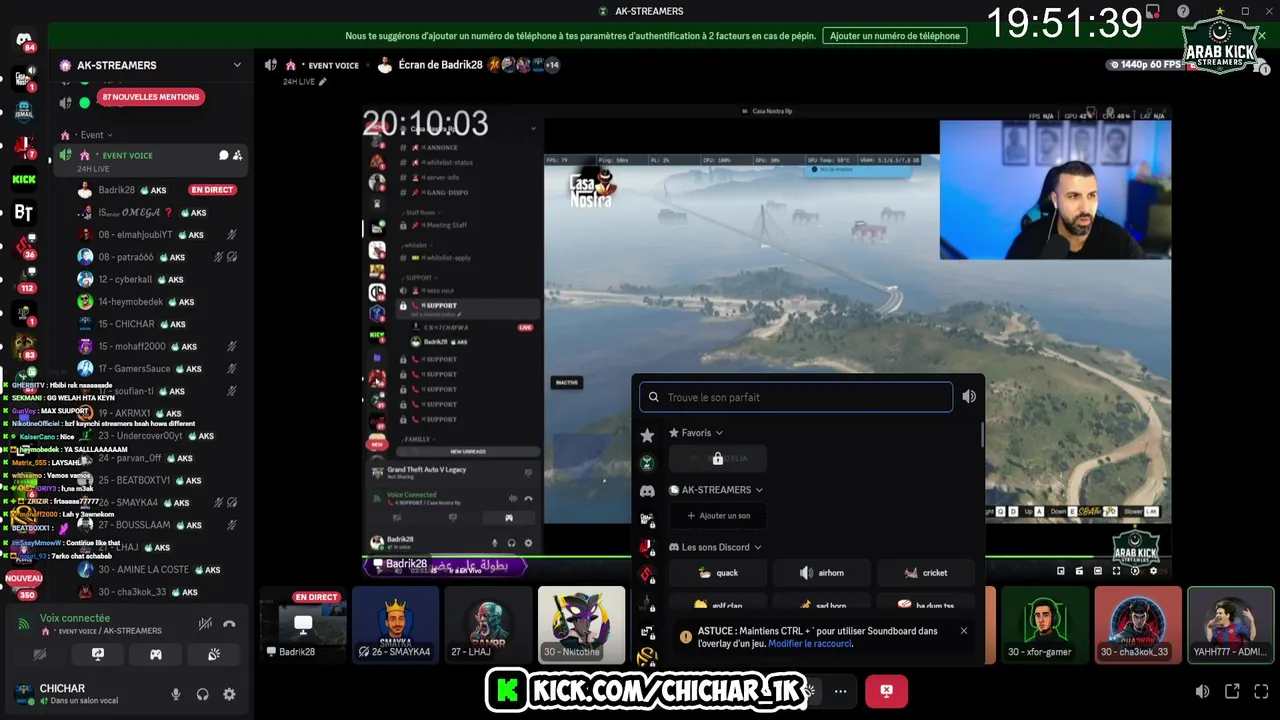Open the KICK server icon in sidebar
The image size is (1280, 720).
[24, 179]
